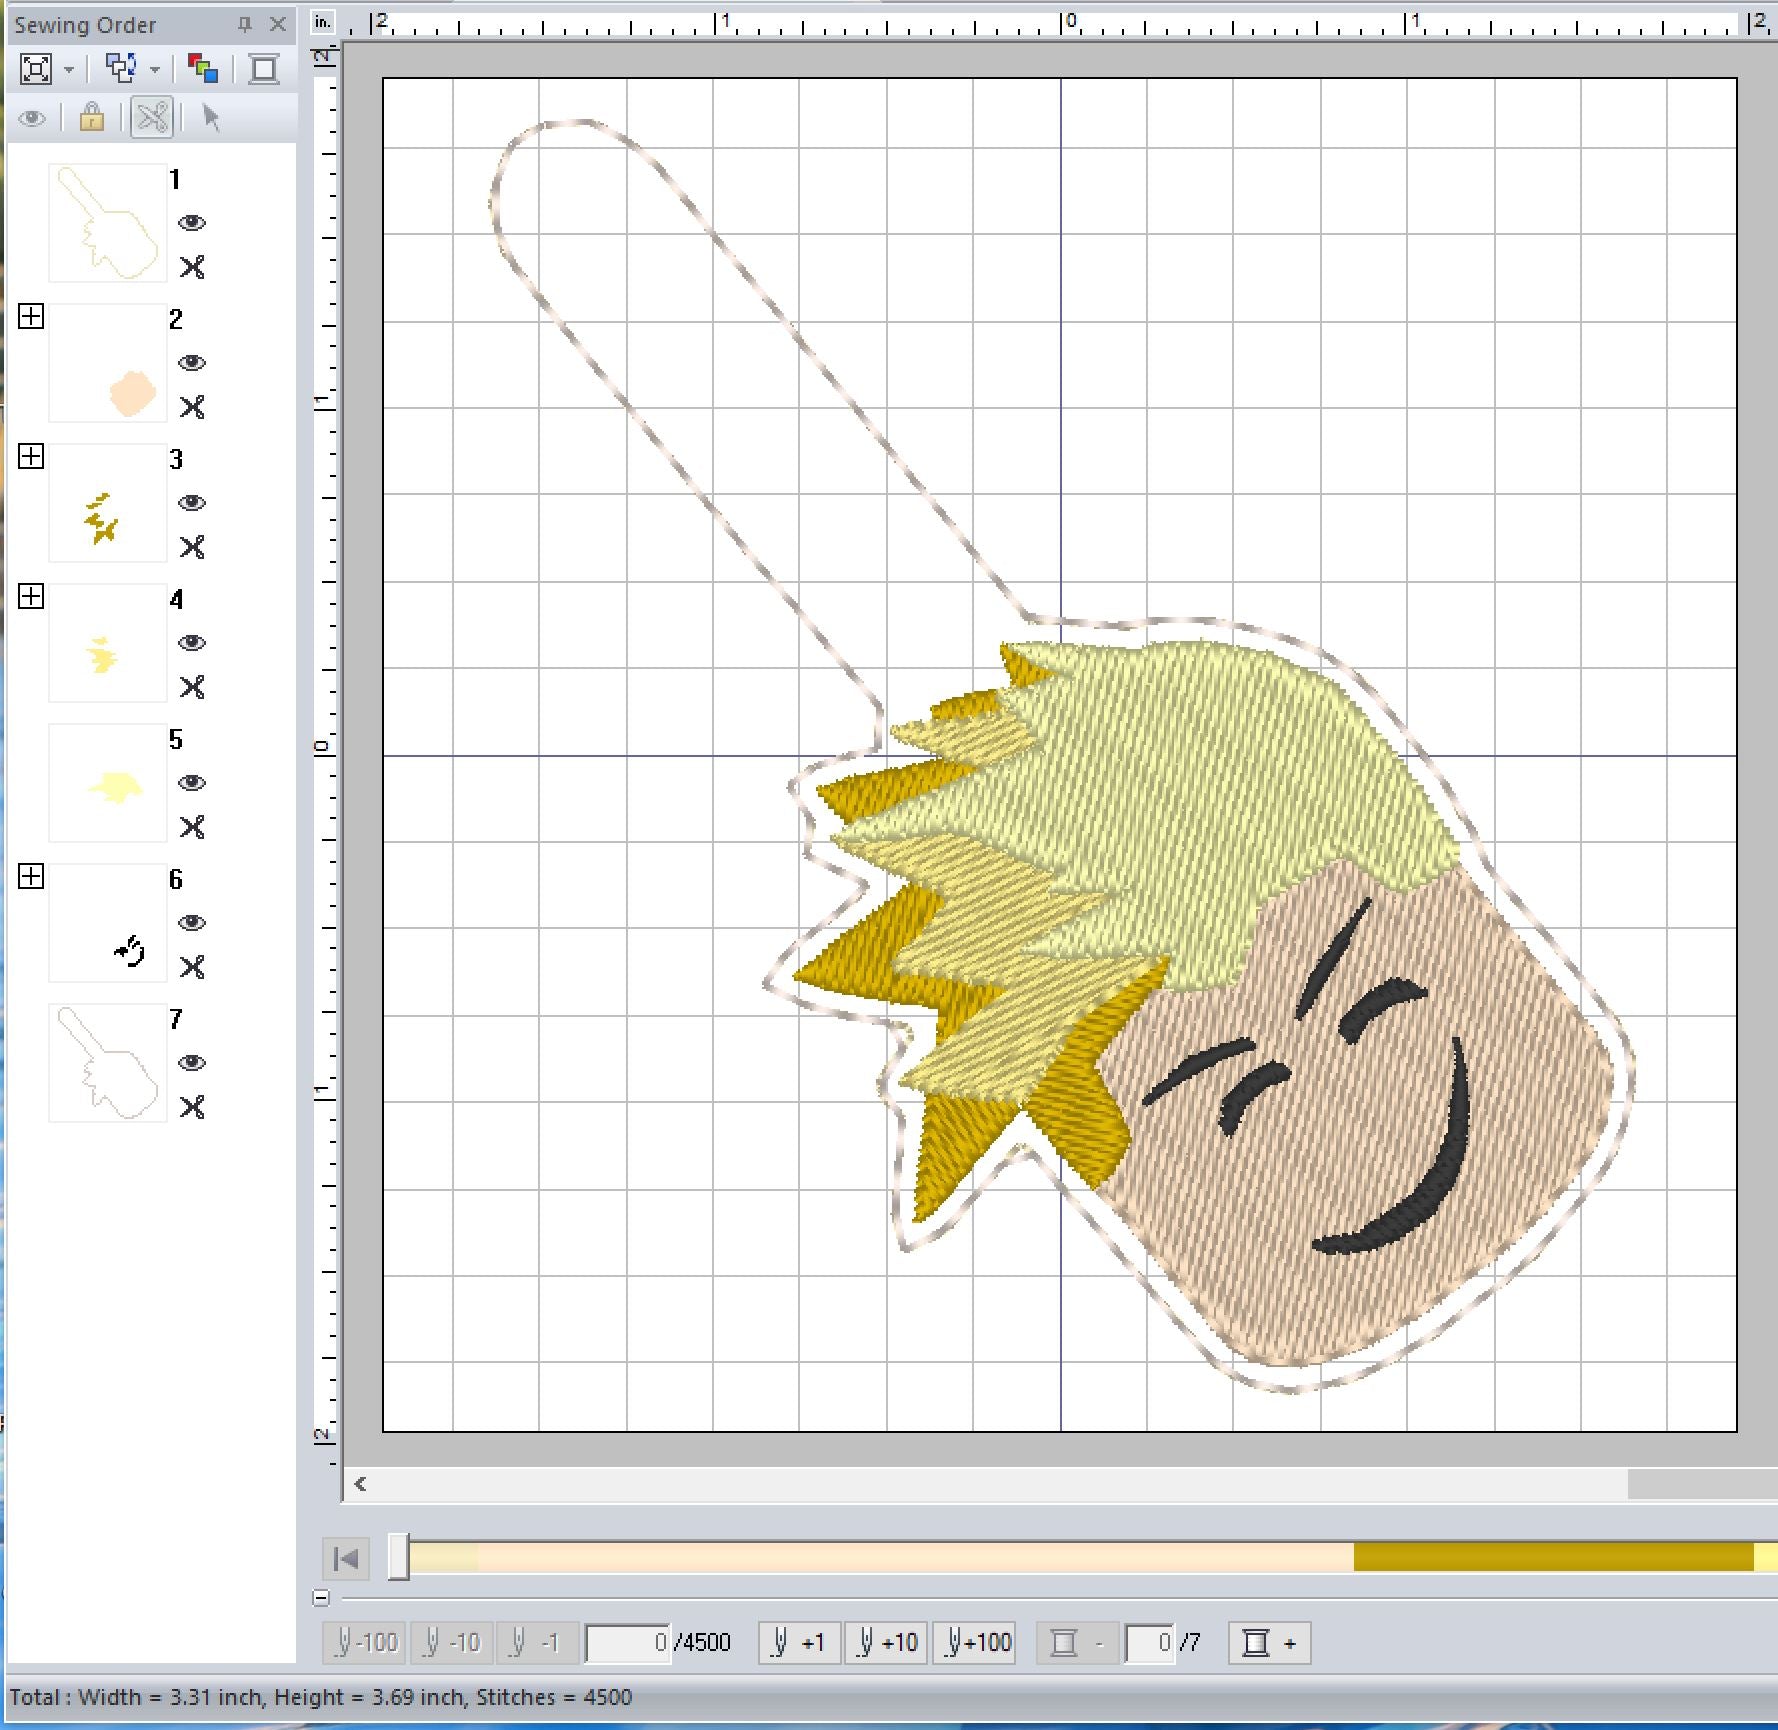Go to previous color with spool minus button
The width and height of the screenshot is (1778, 1730).
[x=1077, y=1643]
